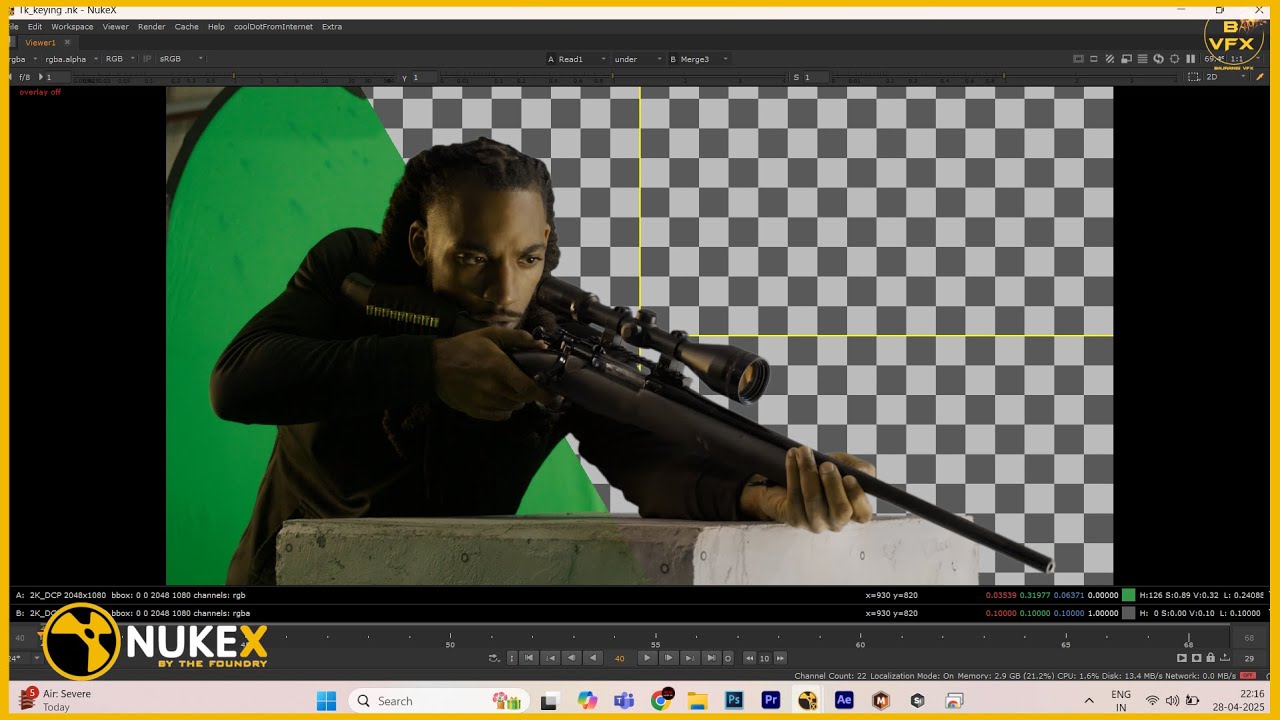1280x720 pixels.
Task: Click the green A pixel color swatch
Action: (1128, 595)
